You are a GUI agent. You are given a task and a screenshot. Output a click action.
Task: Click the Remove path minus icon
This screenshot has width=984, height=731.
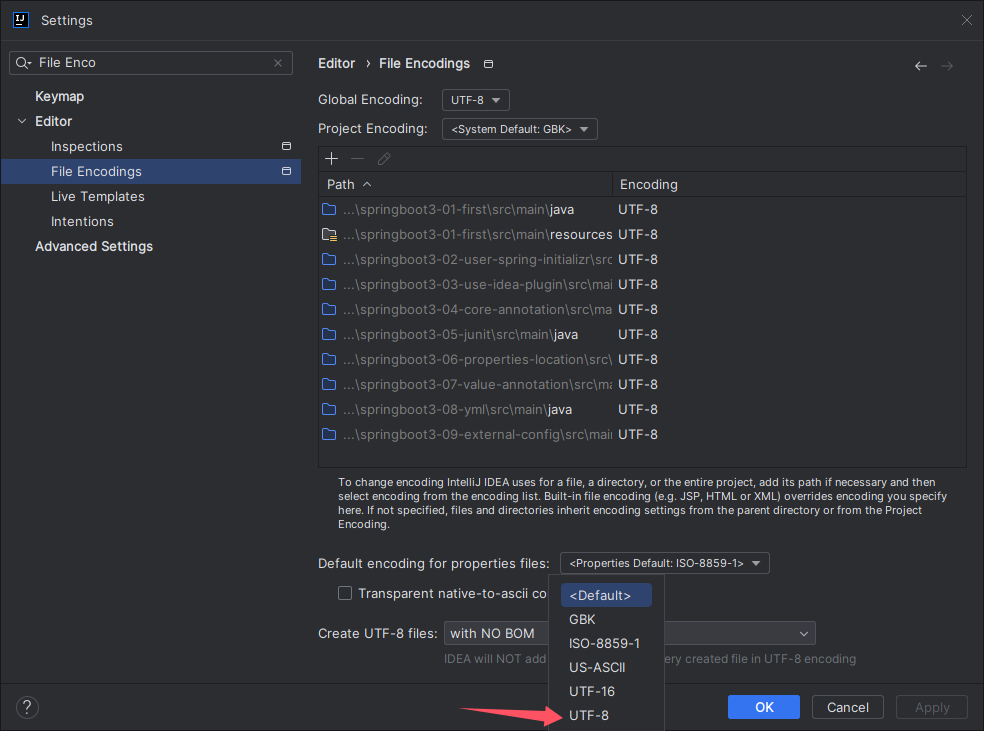tap(357, 159)
